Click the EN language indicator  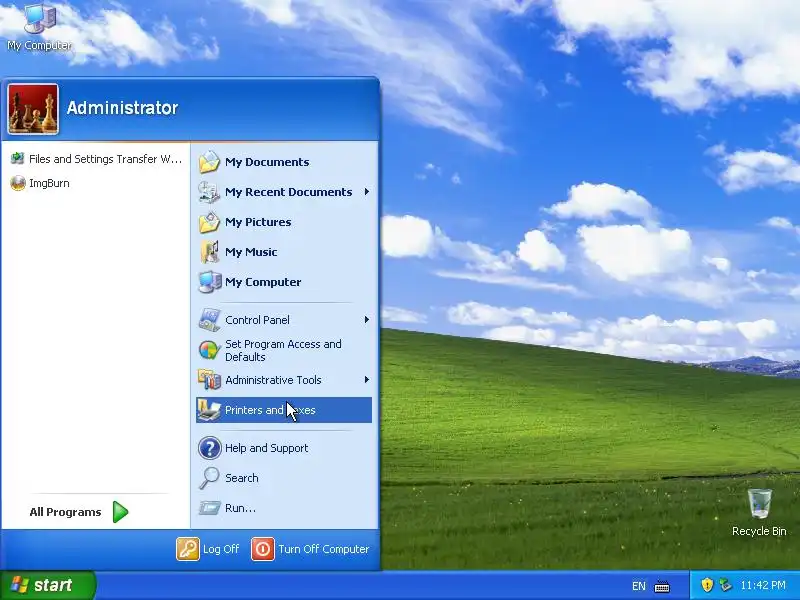pyautogui.click(x=639, y=586)
